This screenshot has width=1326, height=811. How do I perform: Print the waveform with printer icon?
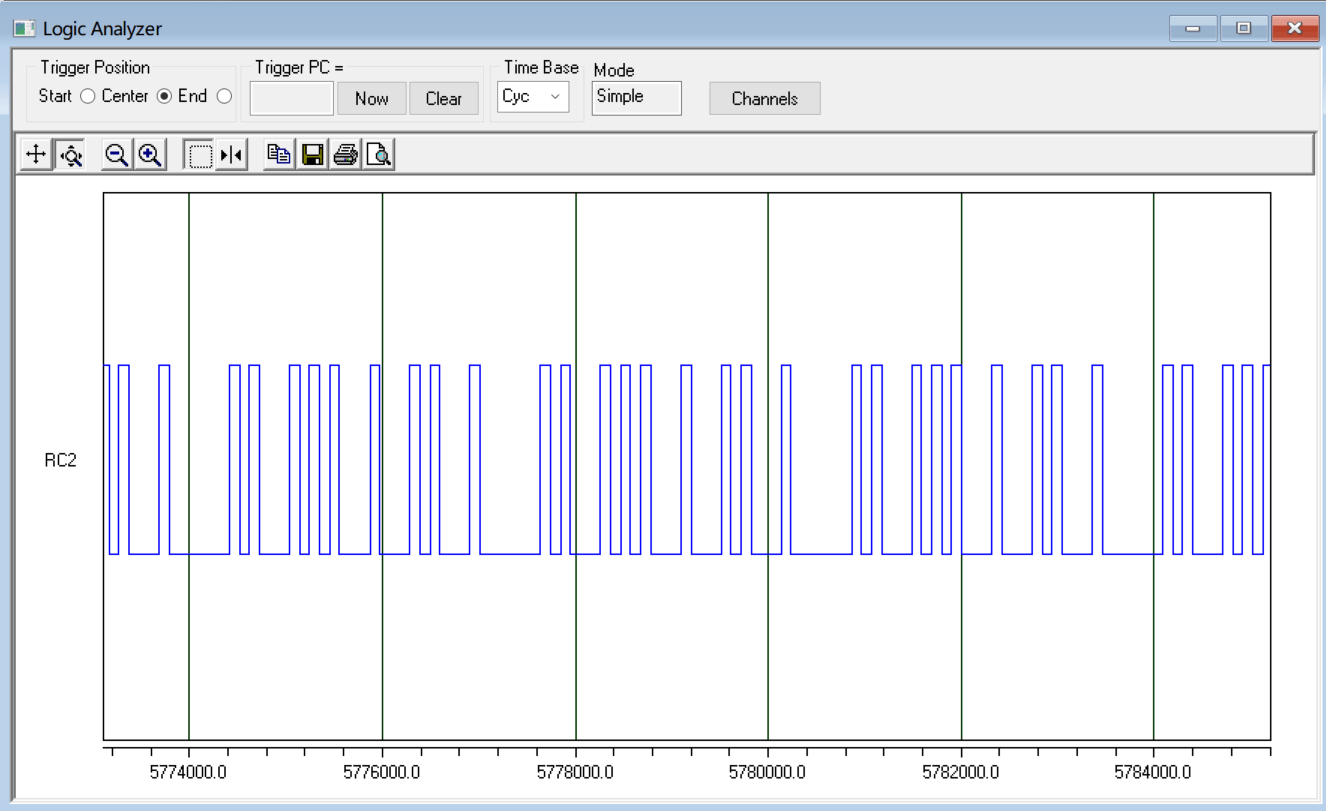click(346, 155)
